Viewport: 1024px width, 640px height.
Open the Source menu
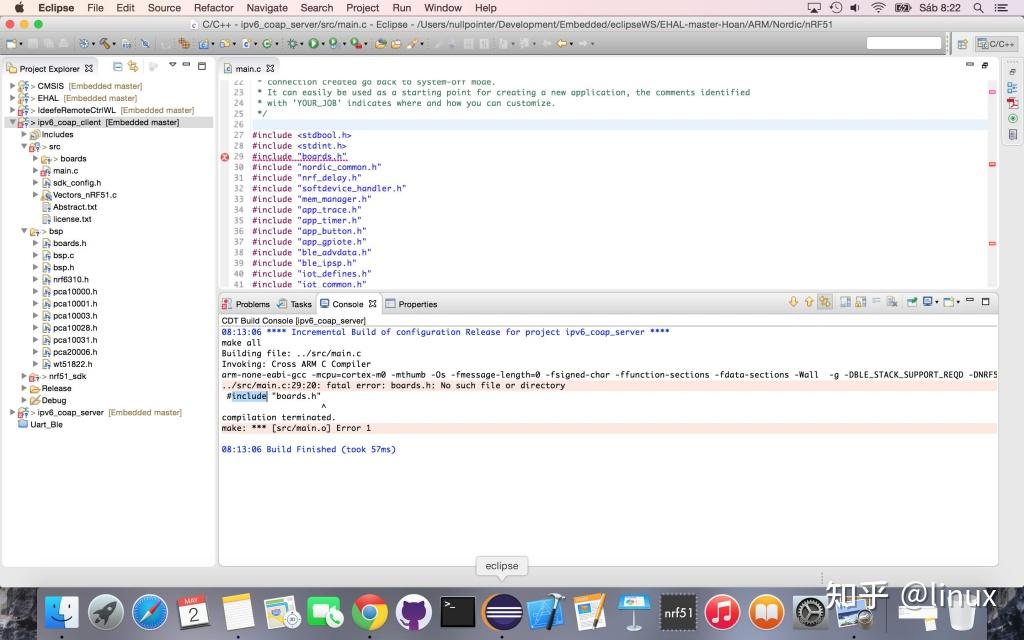164,8
